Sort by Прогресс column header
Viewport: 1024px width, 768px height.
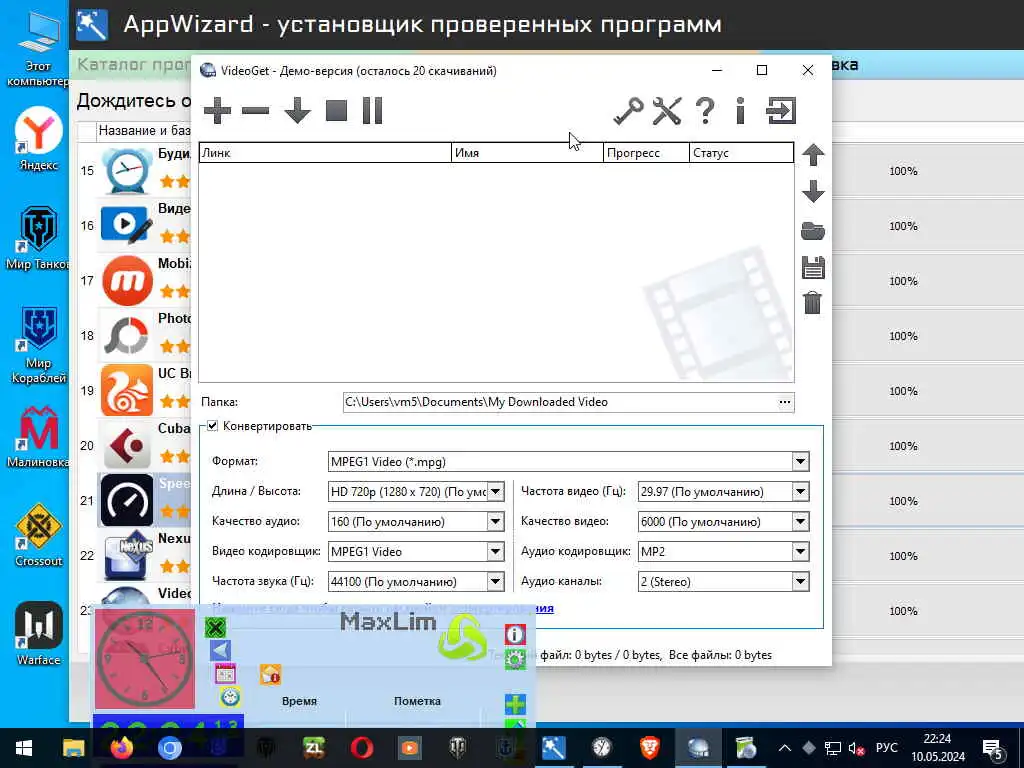tap(646, 153)
